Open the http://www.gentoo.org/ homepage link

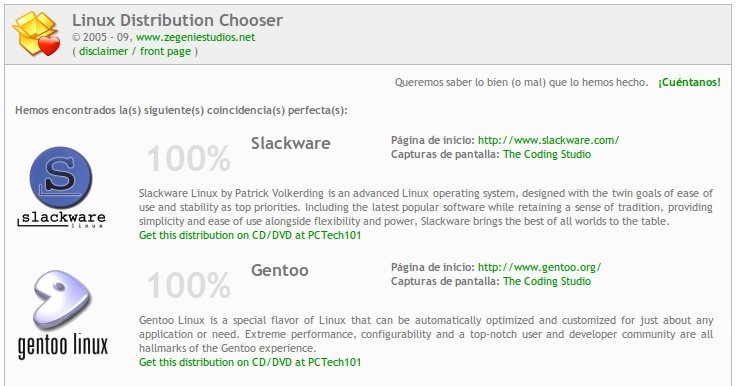(539, 267)
